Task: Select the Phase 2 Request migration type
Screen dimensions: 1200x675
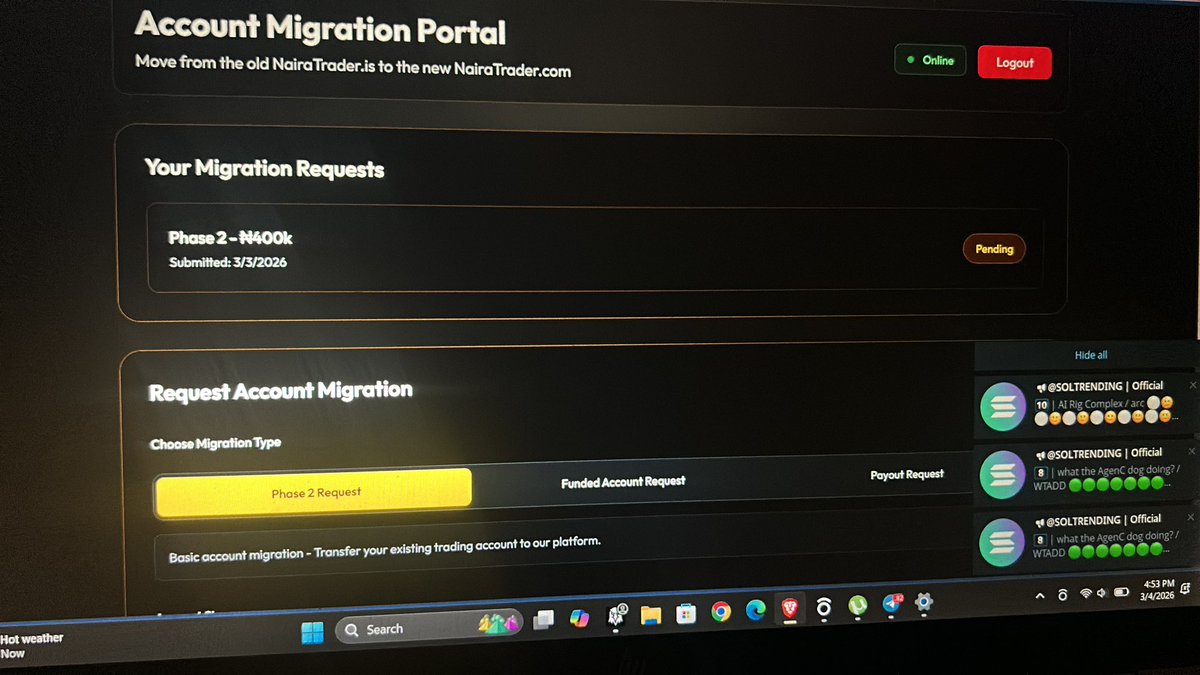Action: (x=313, y=491)
